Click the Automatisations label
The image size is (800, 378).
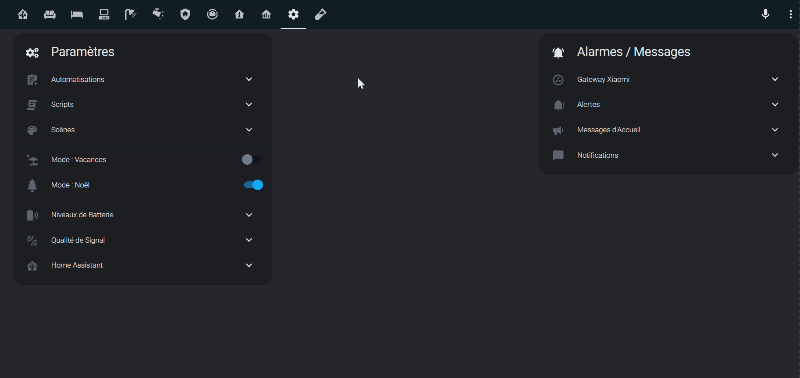[78, 80]
